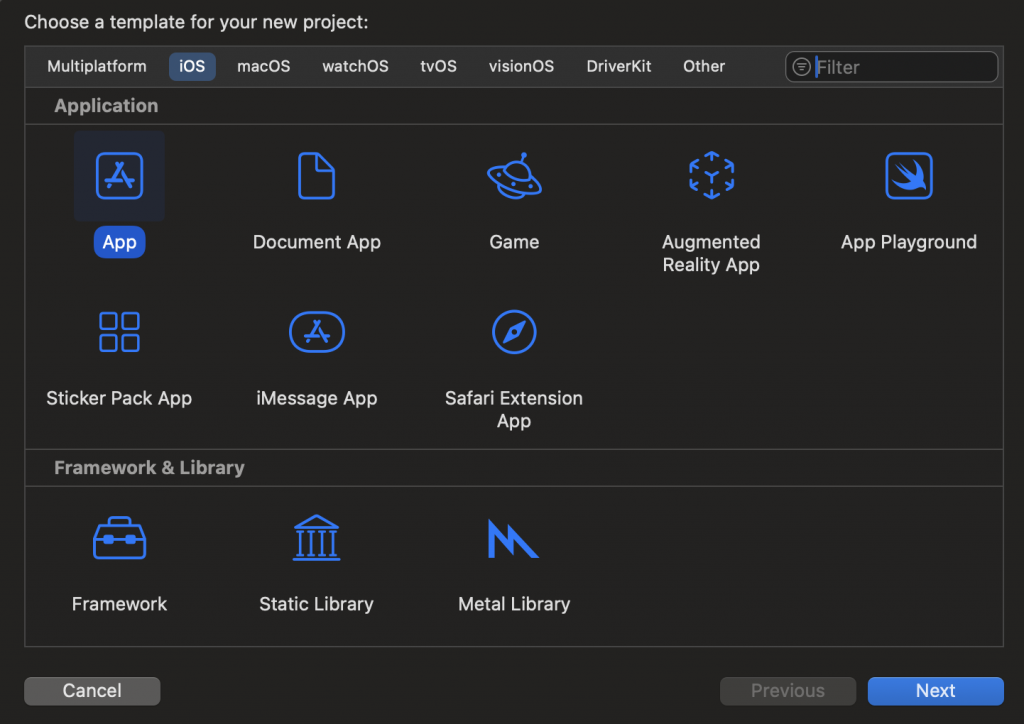Open the macOS templates tab

(263, 67)
